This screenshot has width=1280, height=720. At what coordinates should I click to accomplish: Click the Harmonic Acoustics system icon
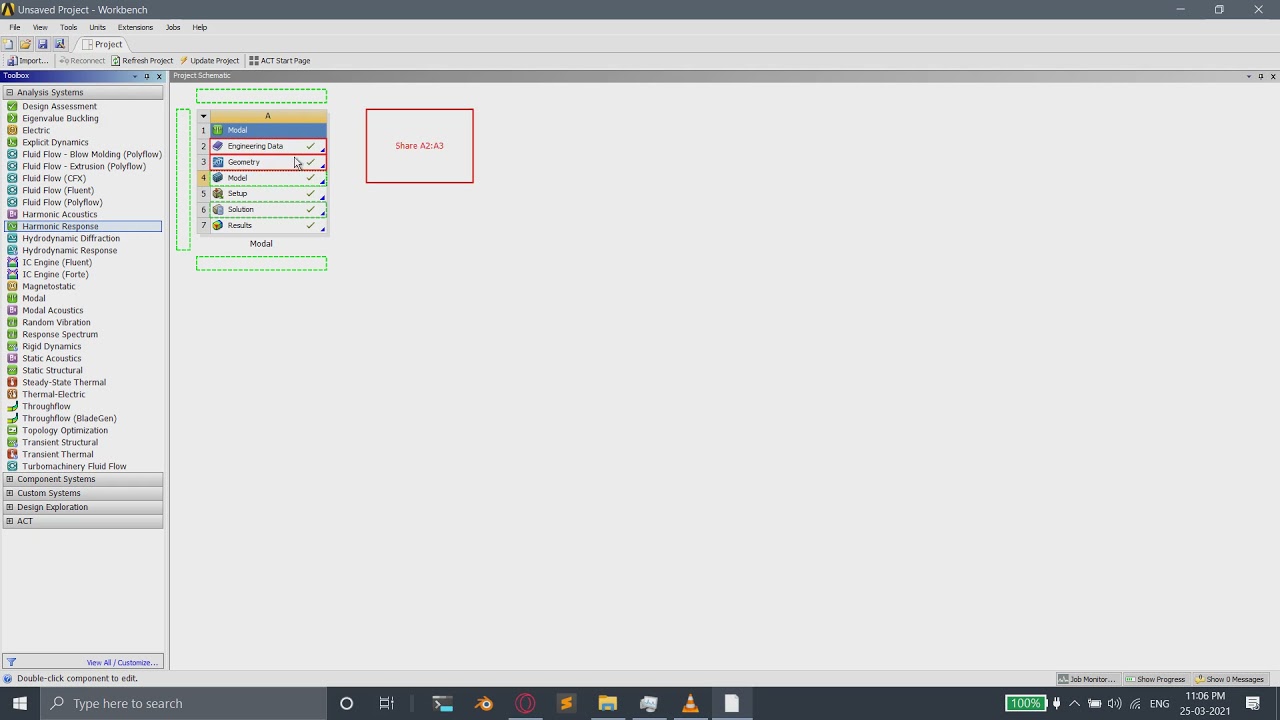[x=12, y=214]
